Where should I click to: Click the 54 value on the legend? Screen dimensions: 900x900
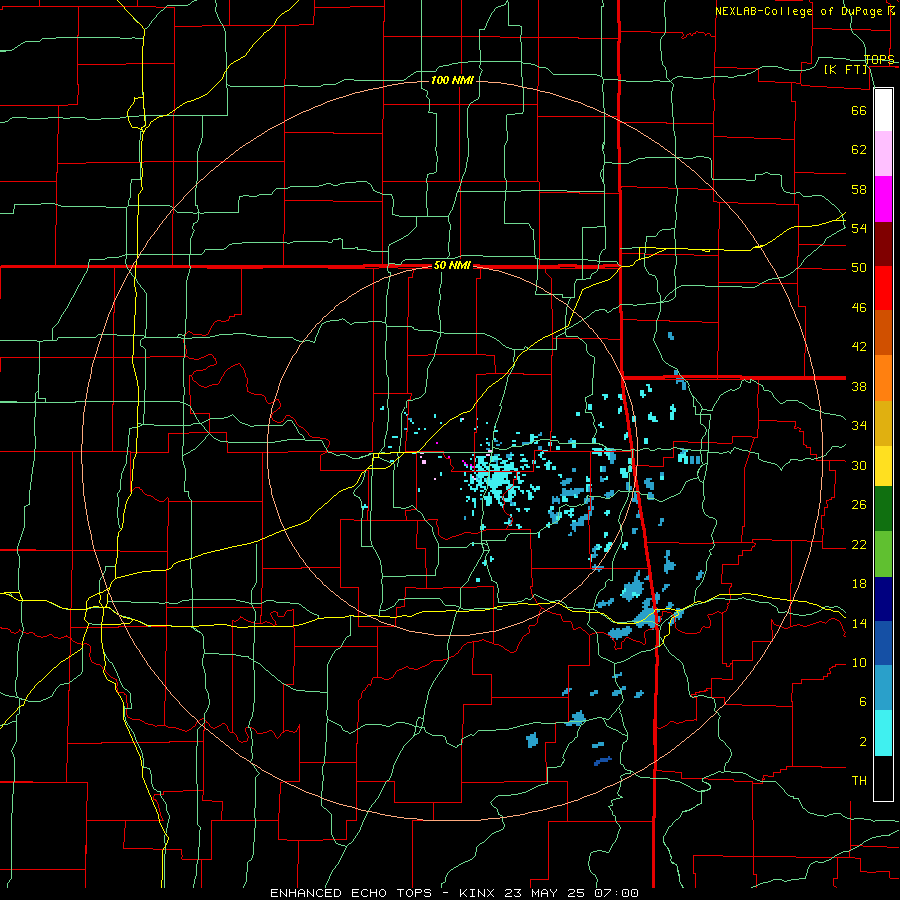point(859,228)
